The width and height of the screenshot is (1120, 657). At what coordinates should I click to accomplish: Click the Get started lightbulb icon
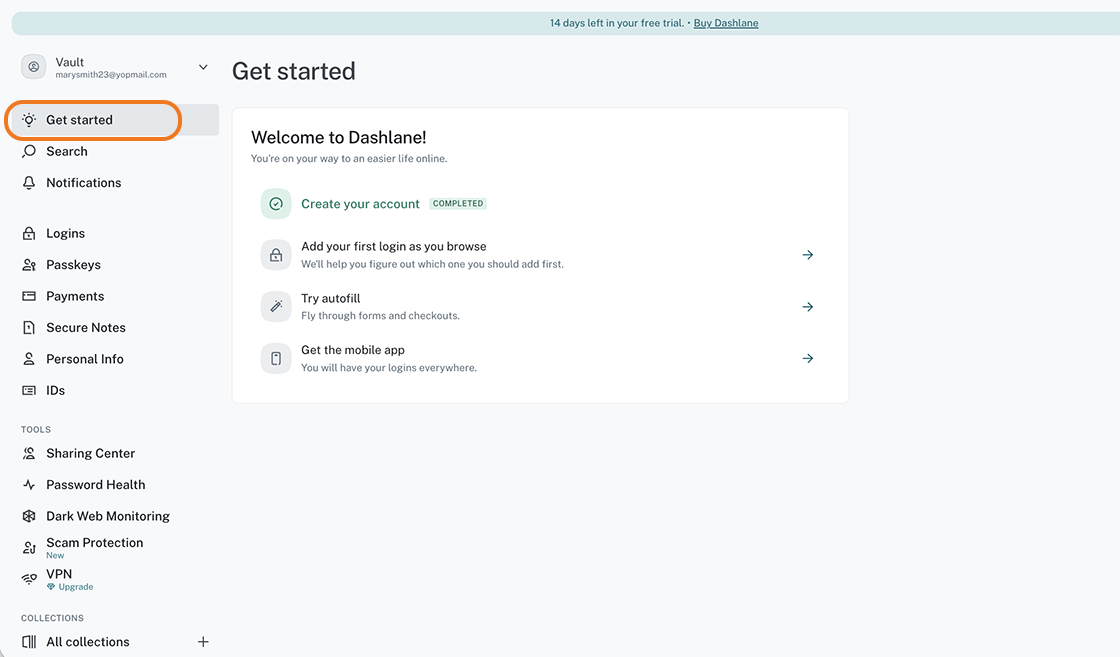tap(29, 120)
